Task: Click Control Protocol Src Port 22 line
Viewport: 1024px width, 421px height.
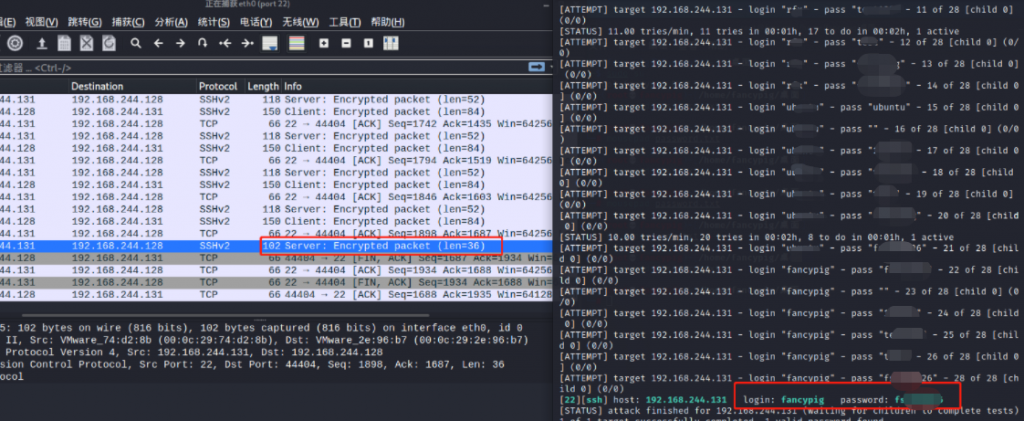Action: click(x=252, y=364)
